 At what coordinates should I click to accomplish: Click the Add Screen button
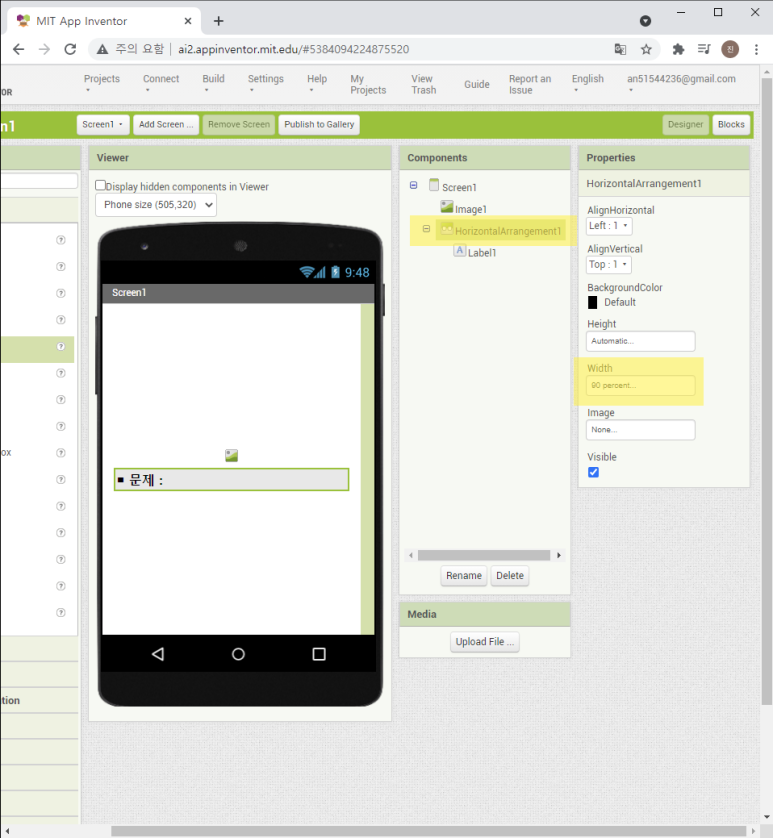166,125
